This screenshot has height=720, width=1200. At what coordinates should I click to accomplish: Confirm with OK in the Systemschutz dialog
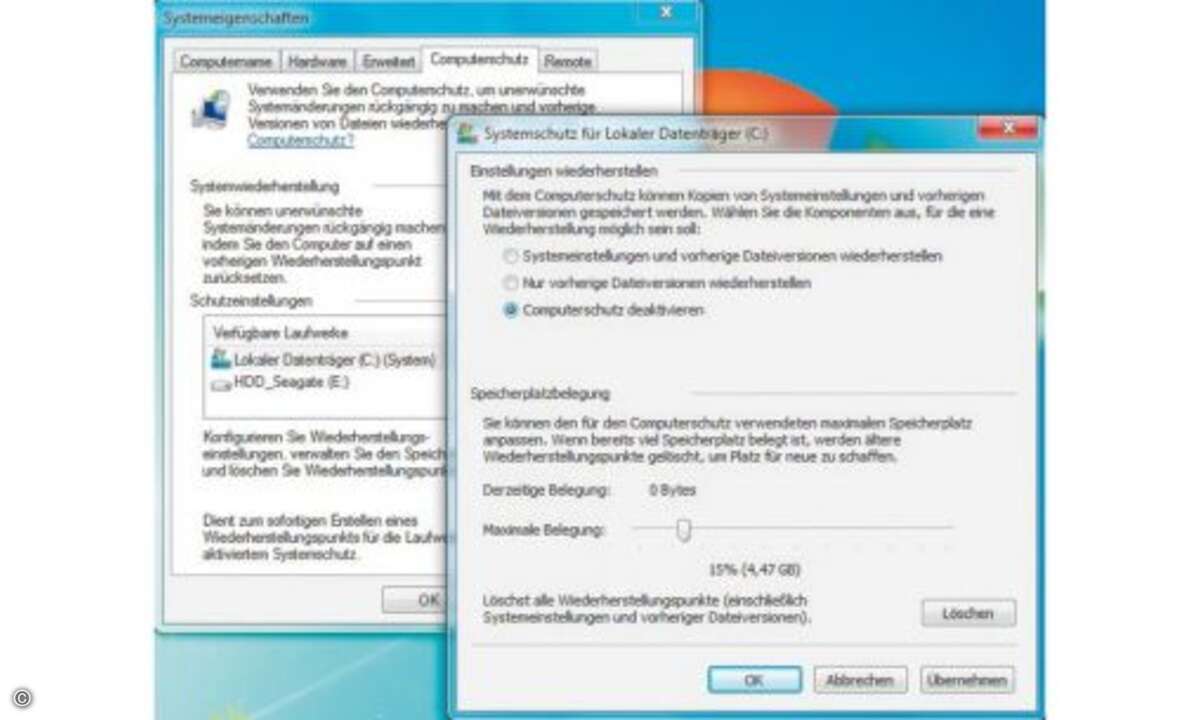click(x=754, y=679)
